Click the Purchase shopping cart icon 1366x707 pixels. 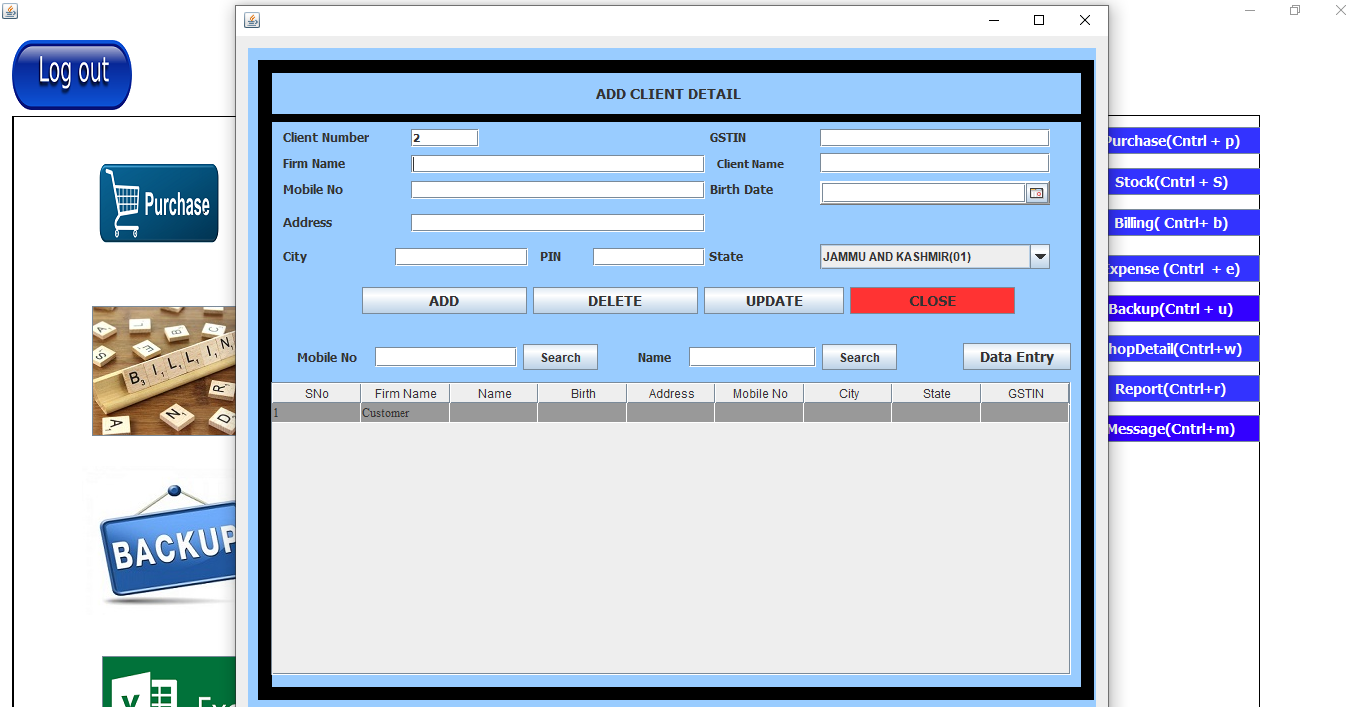[x=158, y=203]
